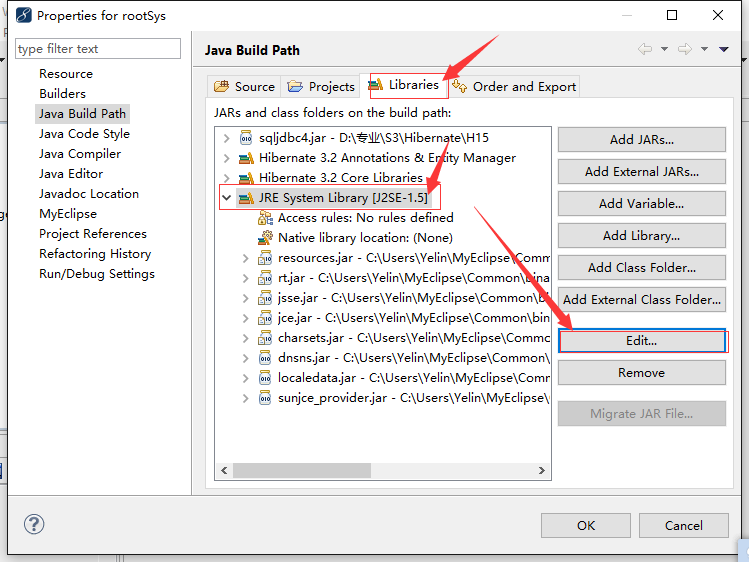Viewport: 749px width, 562px height.
Task: Expand the rt.jar node
Action: coord(246,278)
